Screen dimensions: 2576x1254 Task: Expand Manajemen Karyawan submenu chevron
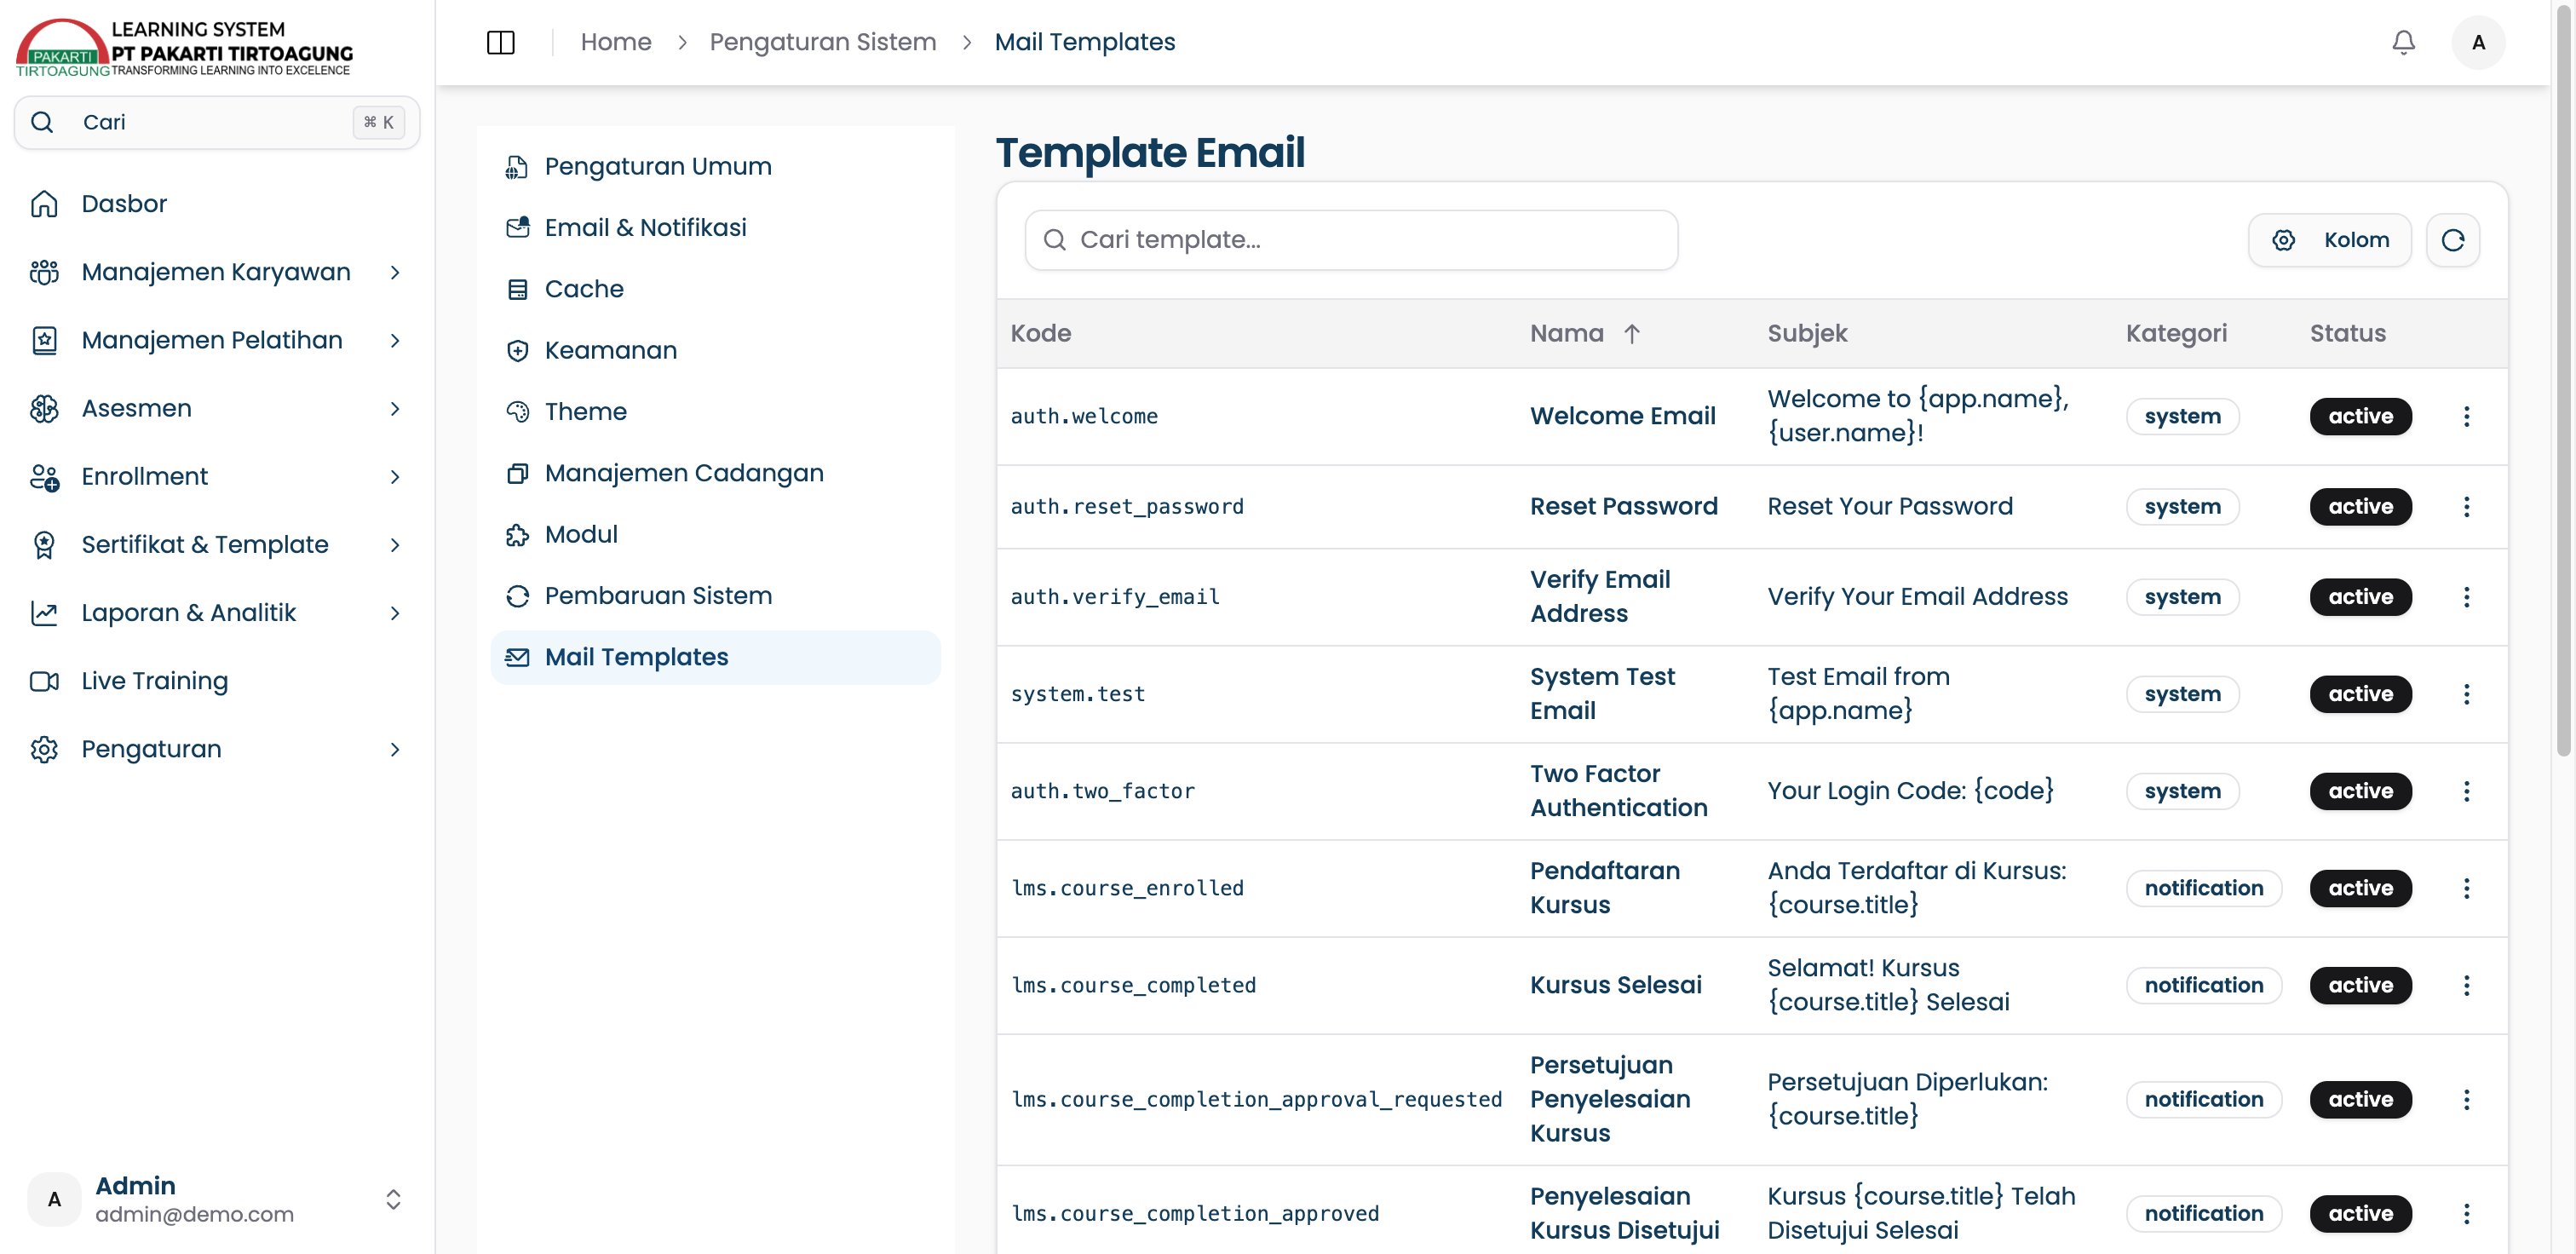click(x=395, y=272)
